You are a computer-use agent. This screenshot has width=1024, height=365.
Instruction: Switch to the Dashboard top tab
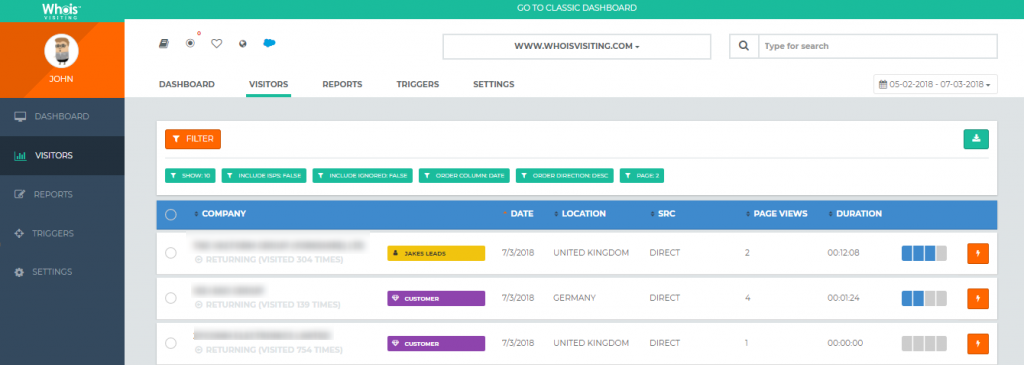(187, 84)
